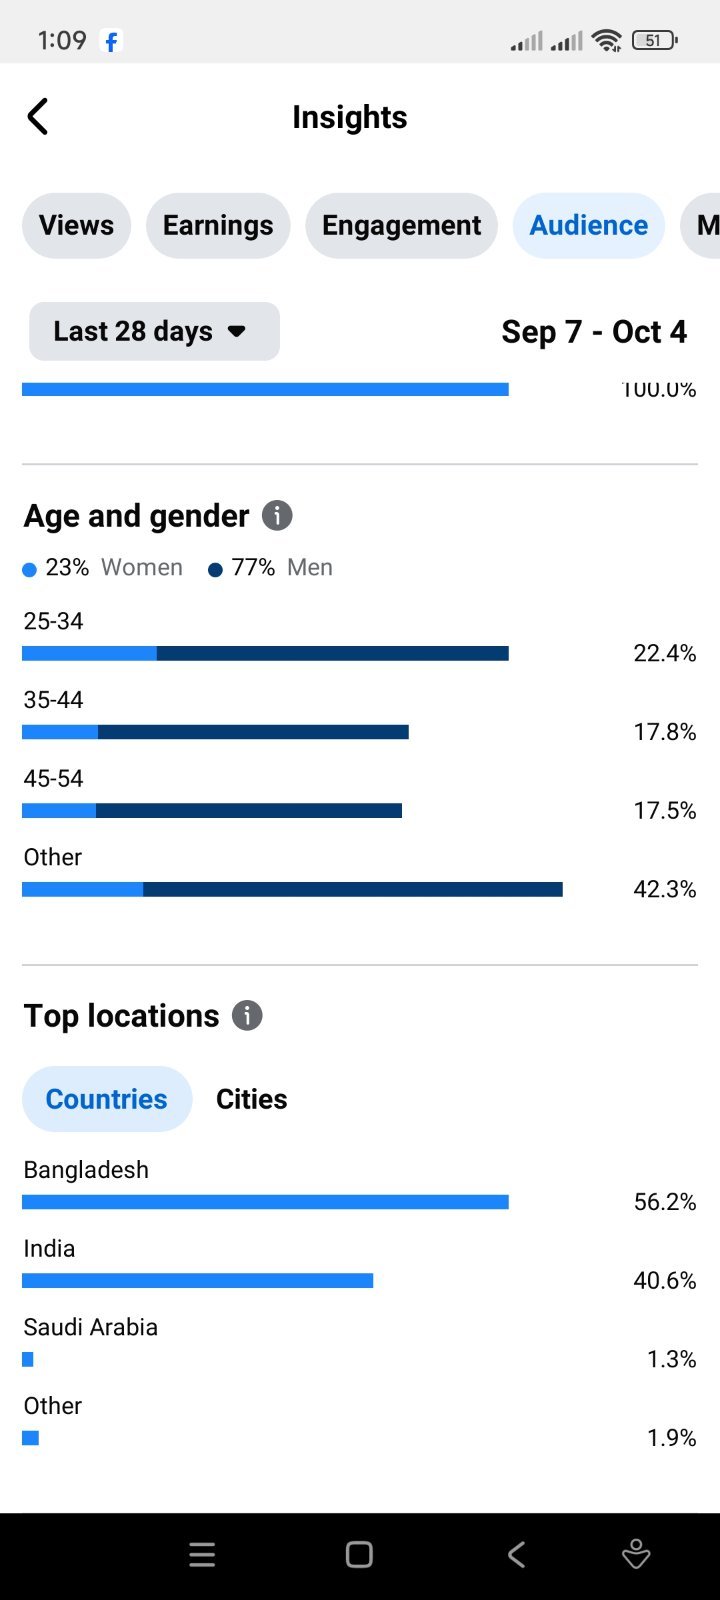Open the Top locations info icon
Viewport: 720px width, 1600px height.
(247, 1016)
